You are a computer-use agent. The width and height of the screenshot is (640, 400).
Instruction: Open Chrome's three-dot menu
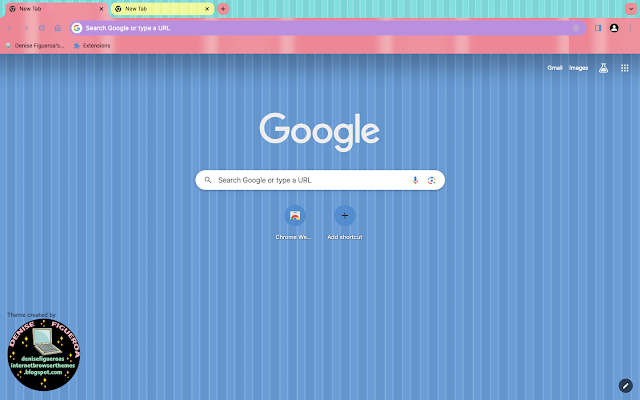(630, 28)
